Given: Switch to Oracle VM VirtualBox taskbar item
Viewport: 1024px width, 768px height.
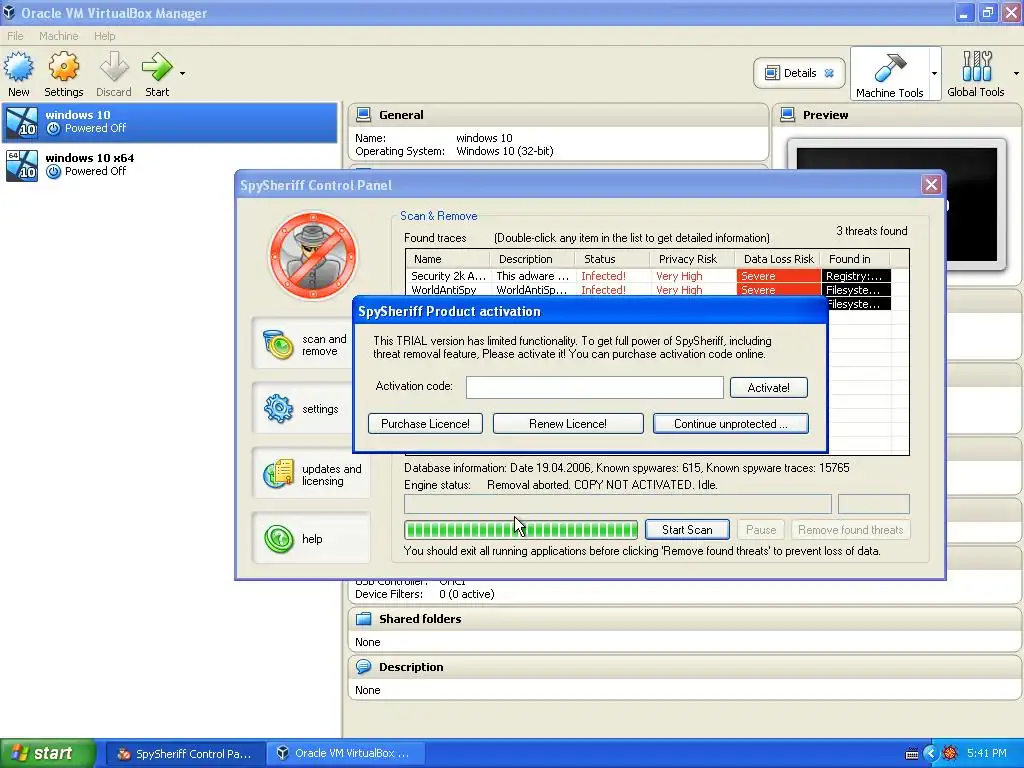Looking at the screenshot, I should tap(346, 754).
